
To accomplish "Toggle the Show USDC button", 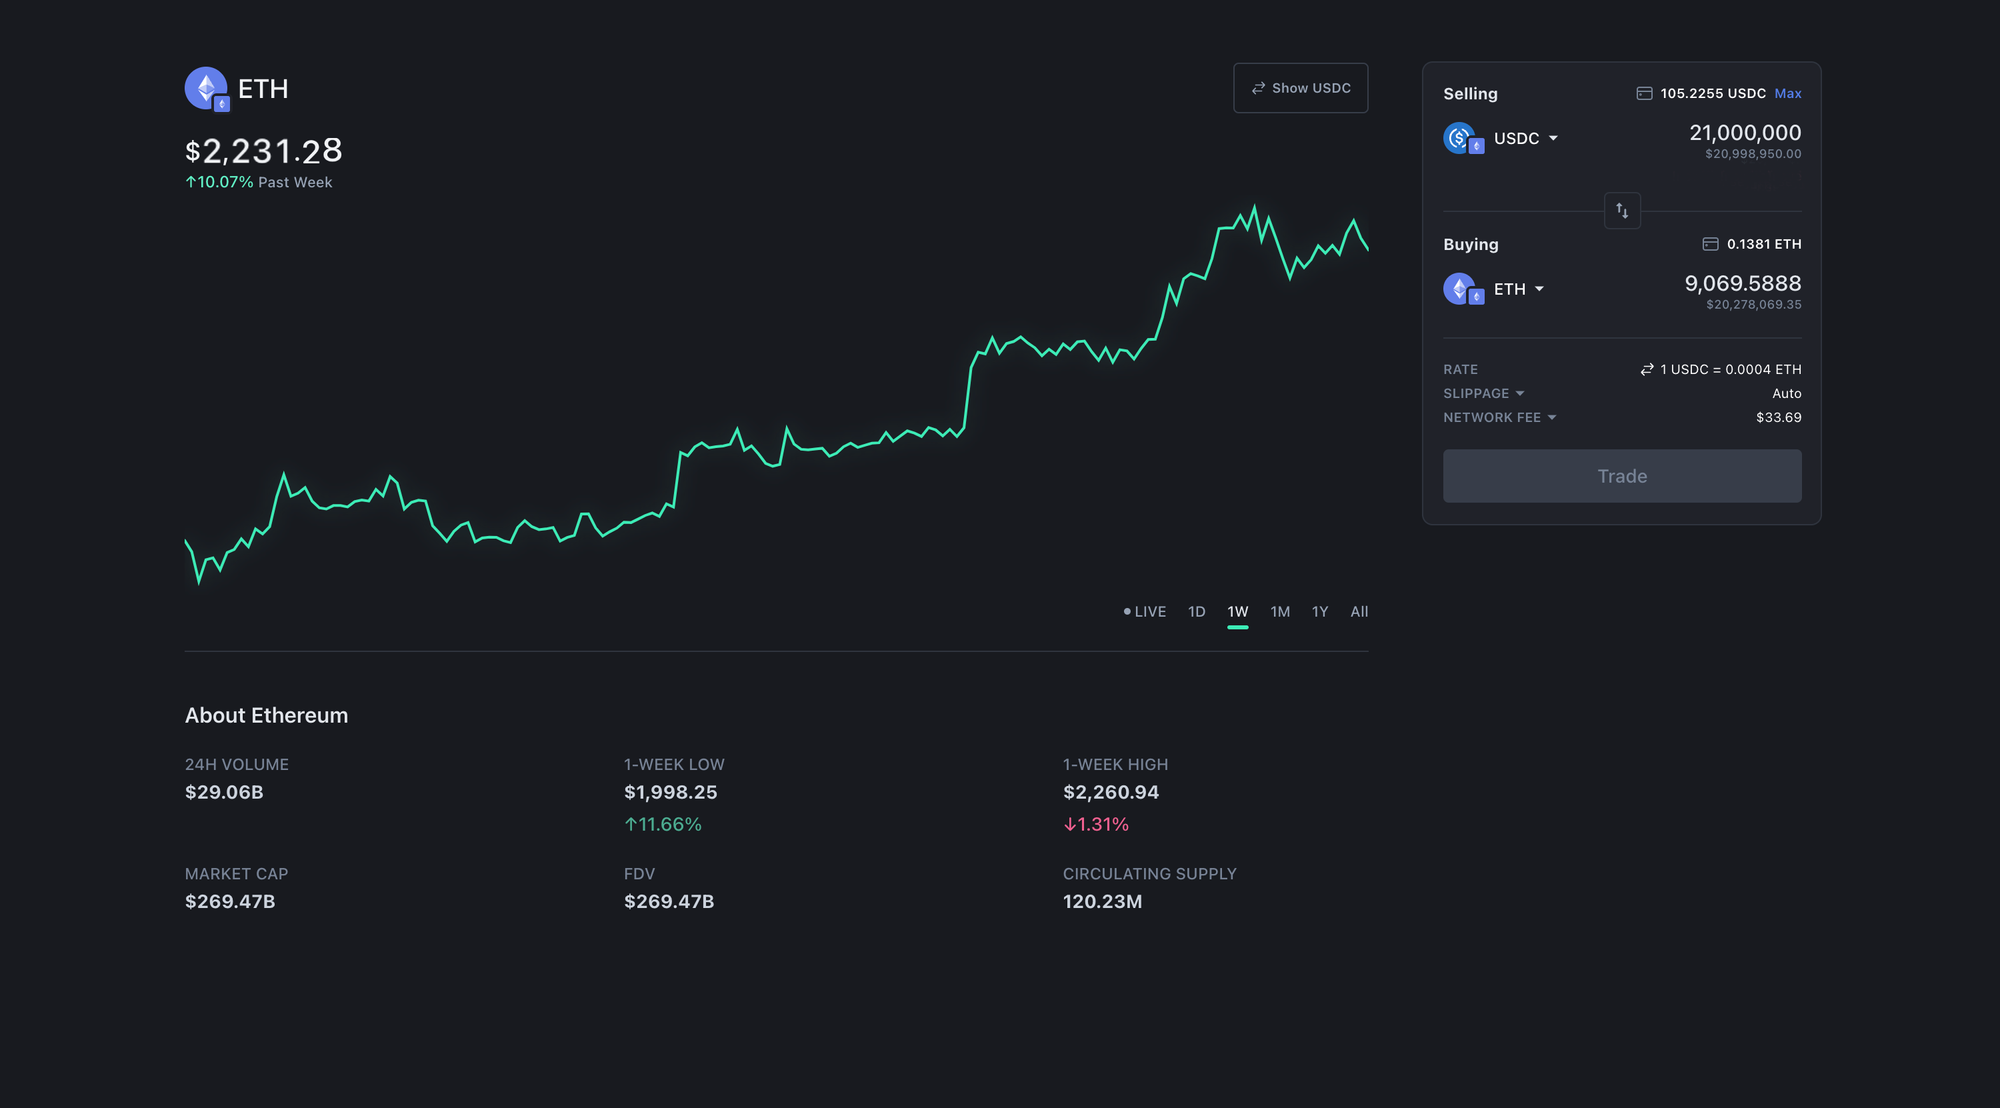I will coord(1300,88).
